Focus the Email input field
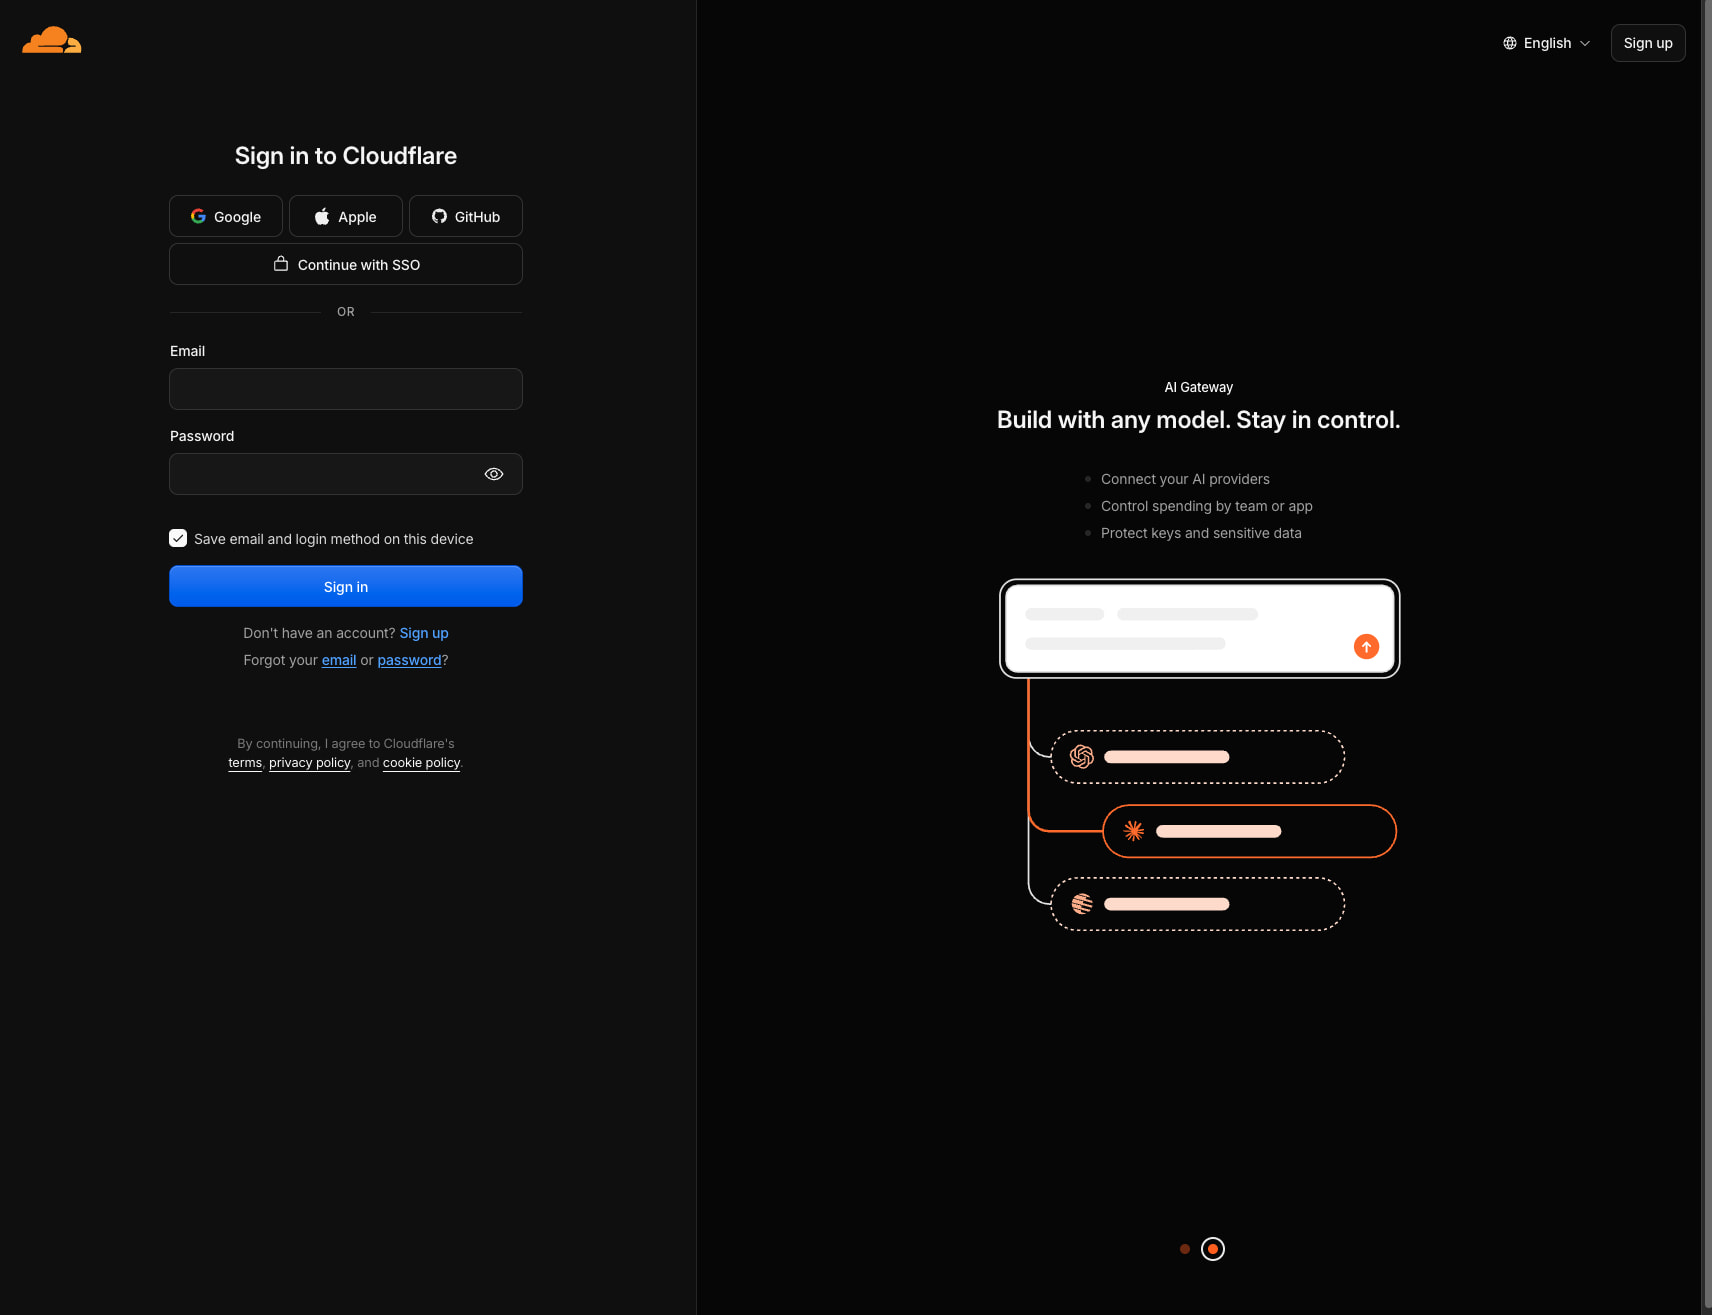Image resolution: width=1712 pixels, height=1315 pixels. tap(346, 389)
